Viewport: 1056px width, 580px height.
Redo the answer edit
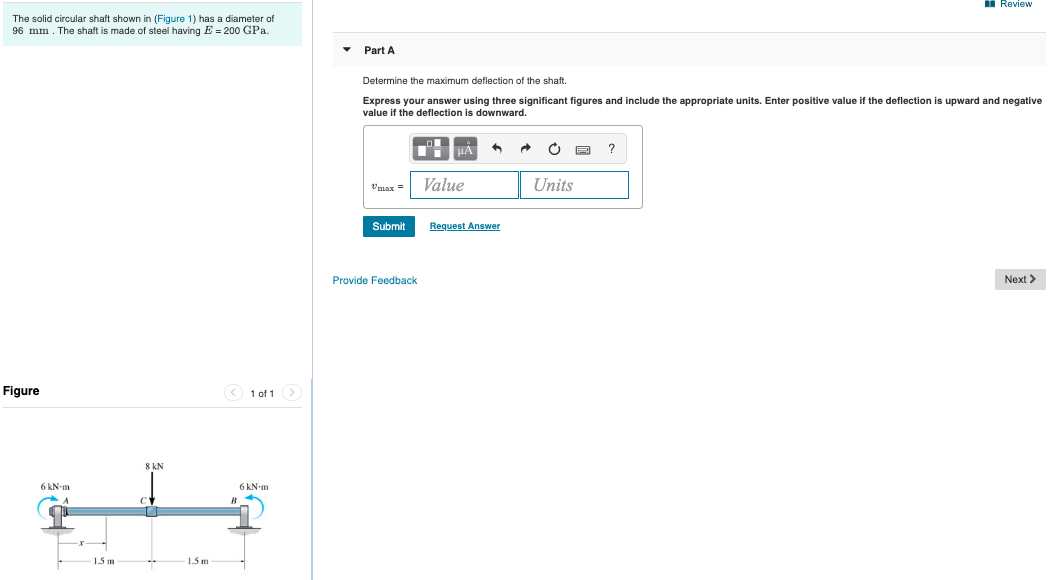click(x=525, y=149)
